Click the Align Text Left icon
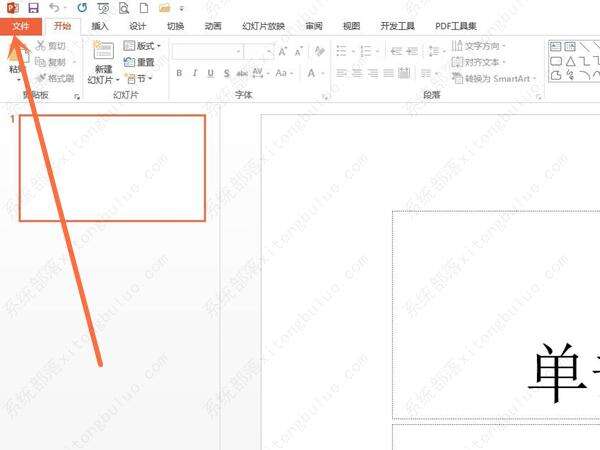The height and width of the screenshot is (450, 600). 341,73
